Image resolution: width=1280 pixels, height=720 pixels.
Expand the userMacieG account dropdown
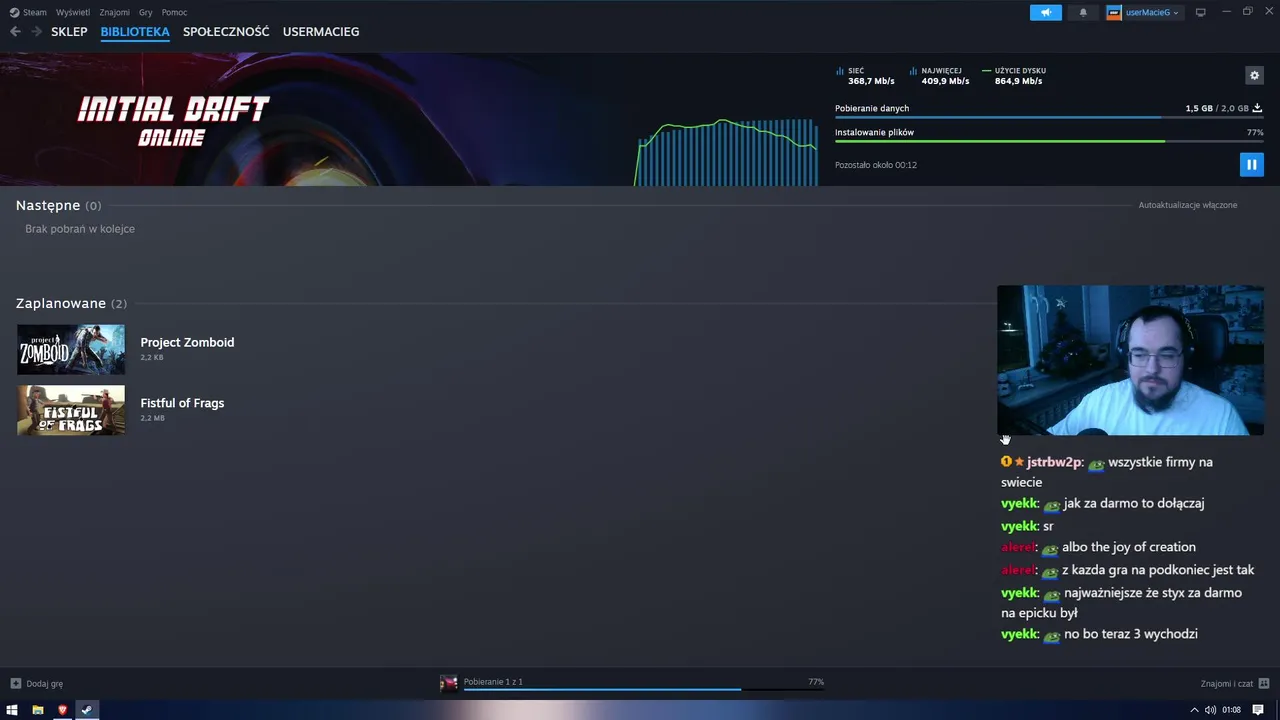pyautogui.click(x=1144, y=12)
